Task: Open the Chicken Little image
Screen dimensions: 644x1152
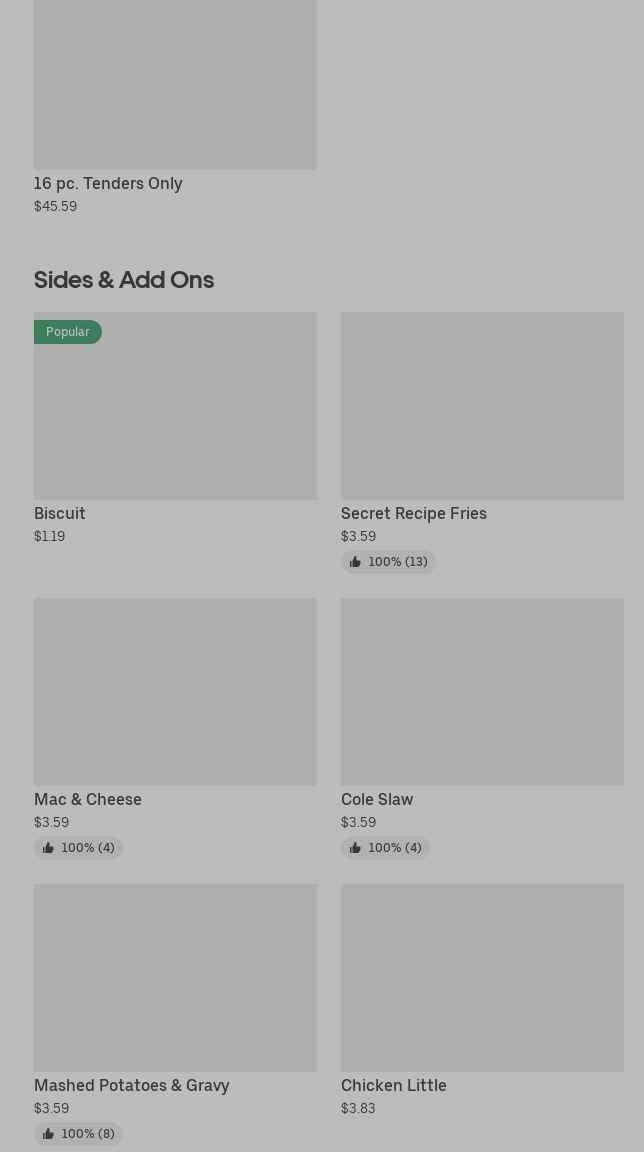Action: pyautogui.click(x=482, y=978)
